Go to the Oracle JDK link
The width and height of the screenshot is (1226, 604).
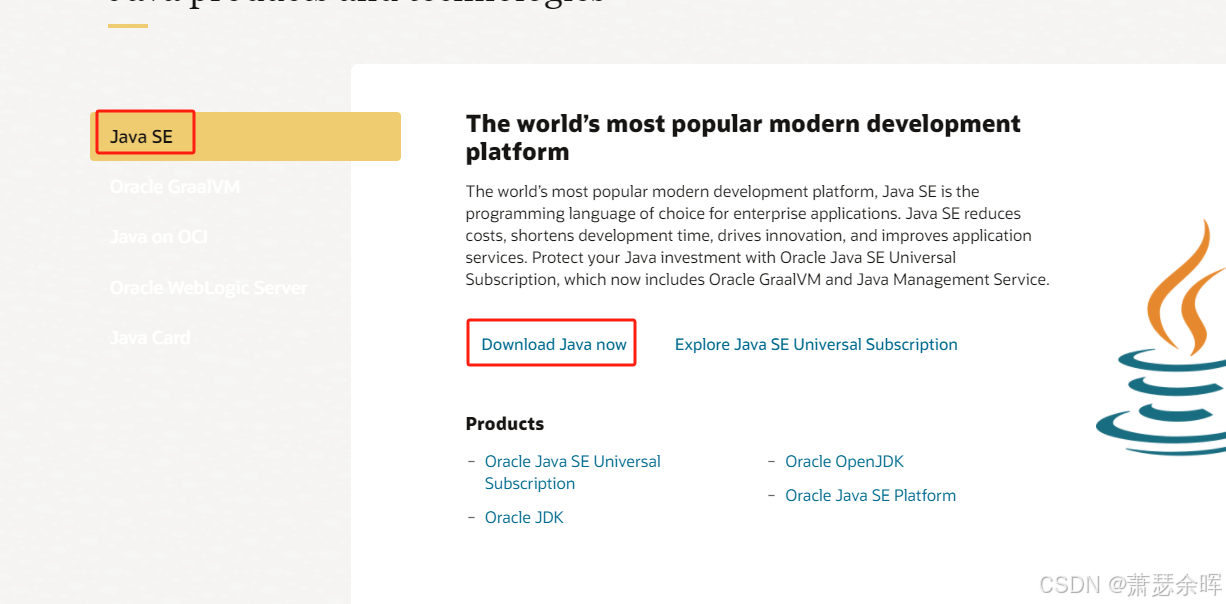524,517
